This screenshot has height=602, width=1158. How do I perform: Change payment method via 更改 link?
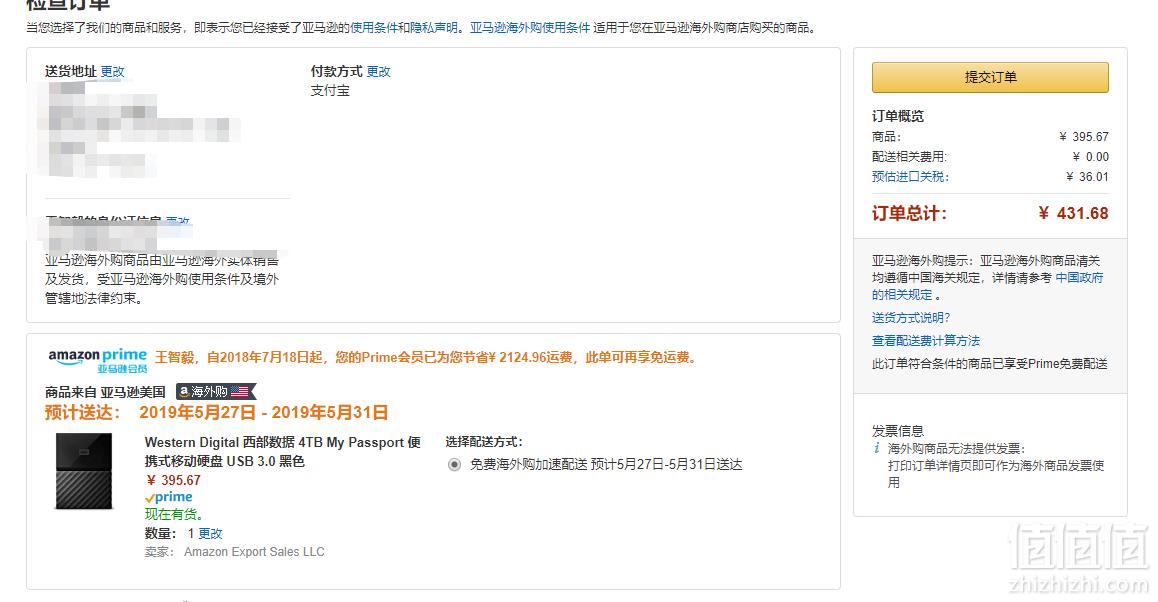click(378, 72)
